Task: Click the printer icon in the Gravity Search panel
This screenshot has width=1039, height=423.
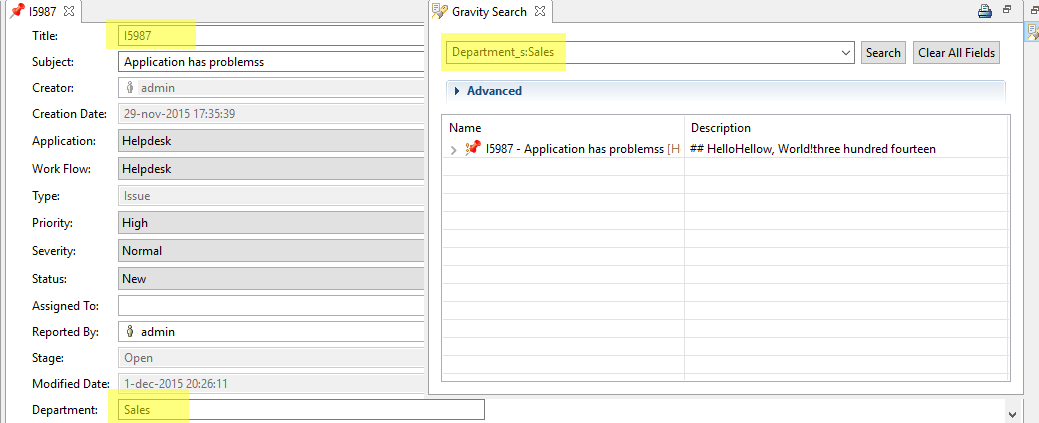Action: (x=984, y=11)
